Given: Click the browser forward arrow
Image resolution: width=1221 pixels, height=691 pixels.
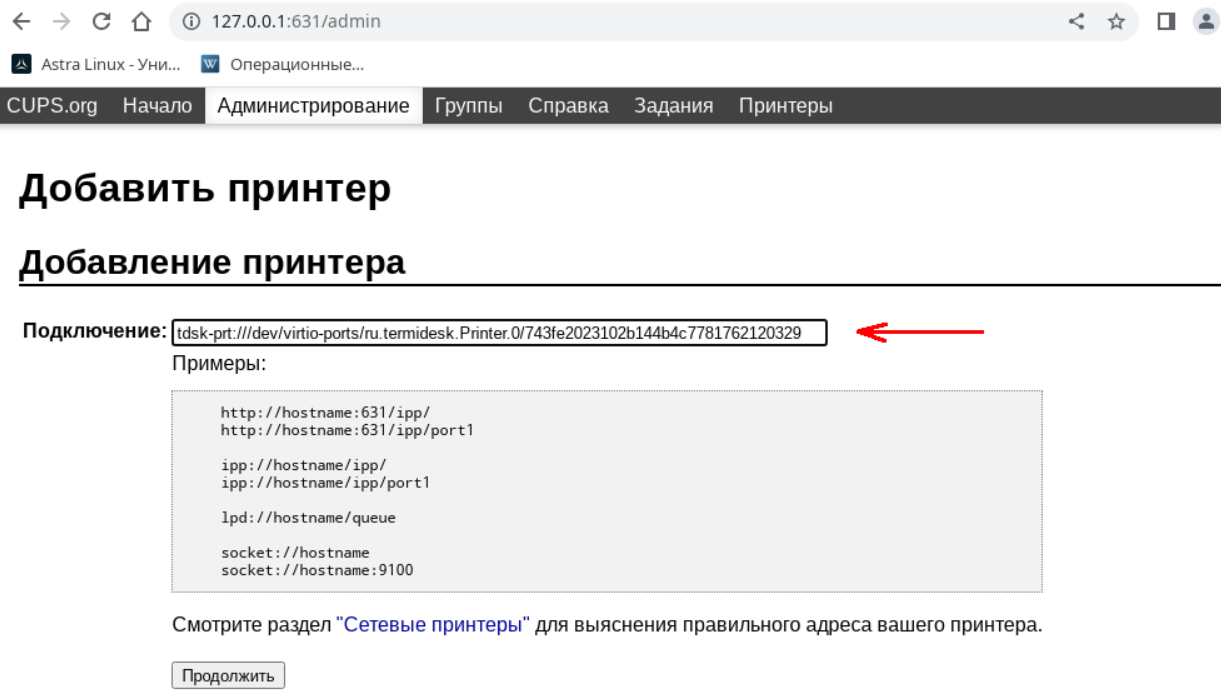Looking at the screenshot, I should tap(60, 21).
